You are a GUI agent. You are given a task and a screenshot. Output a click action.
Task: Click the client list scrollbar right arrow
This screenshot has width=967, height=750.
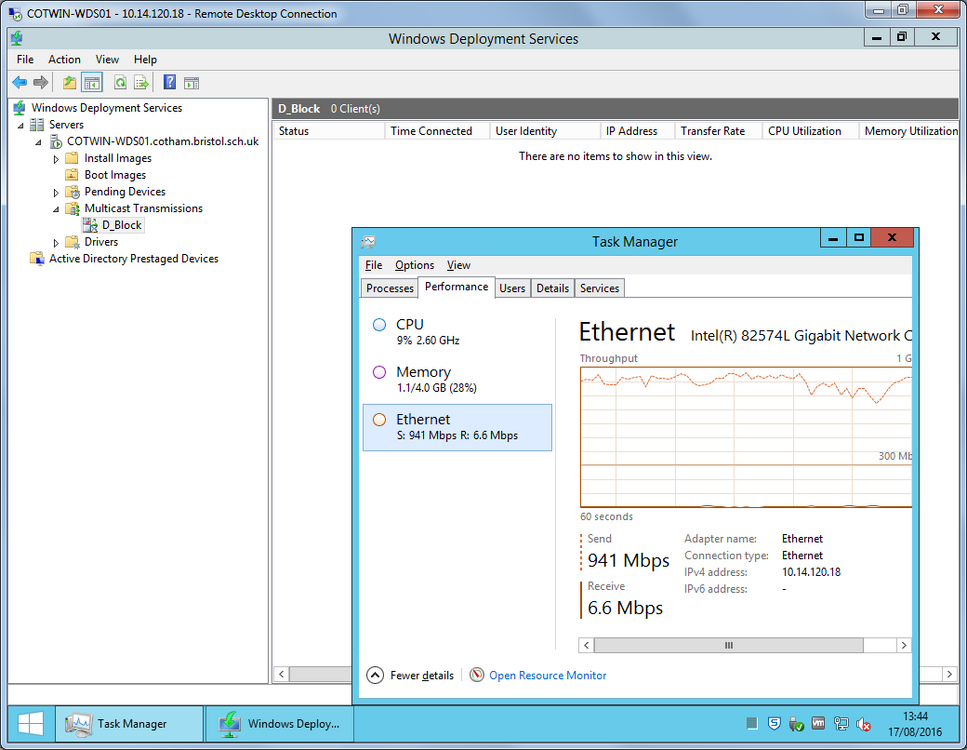coord(950,674)
